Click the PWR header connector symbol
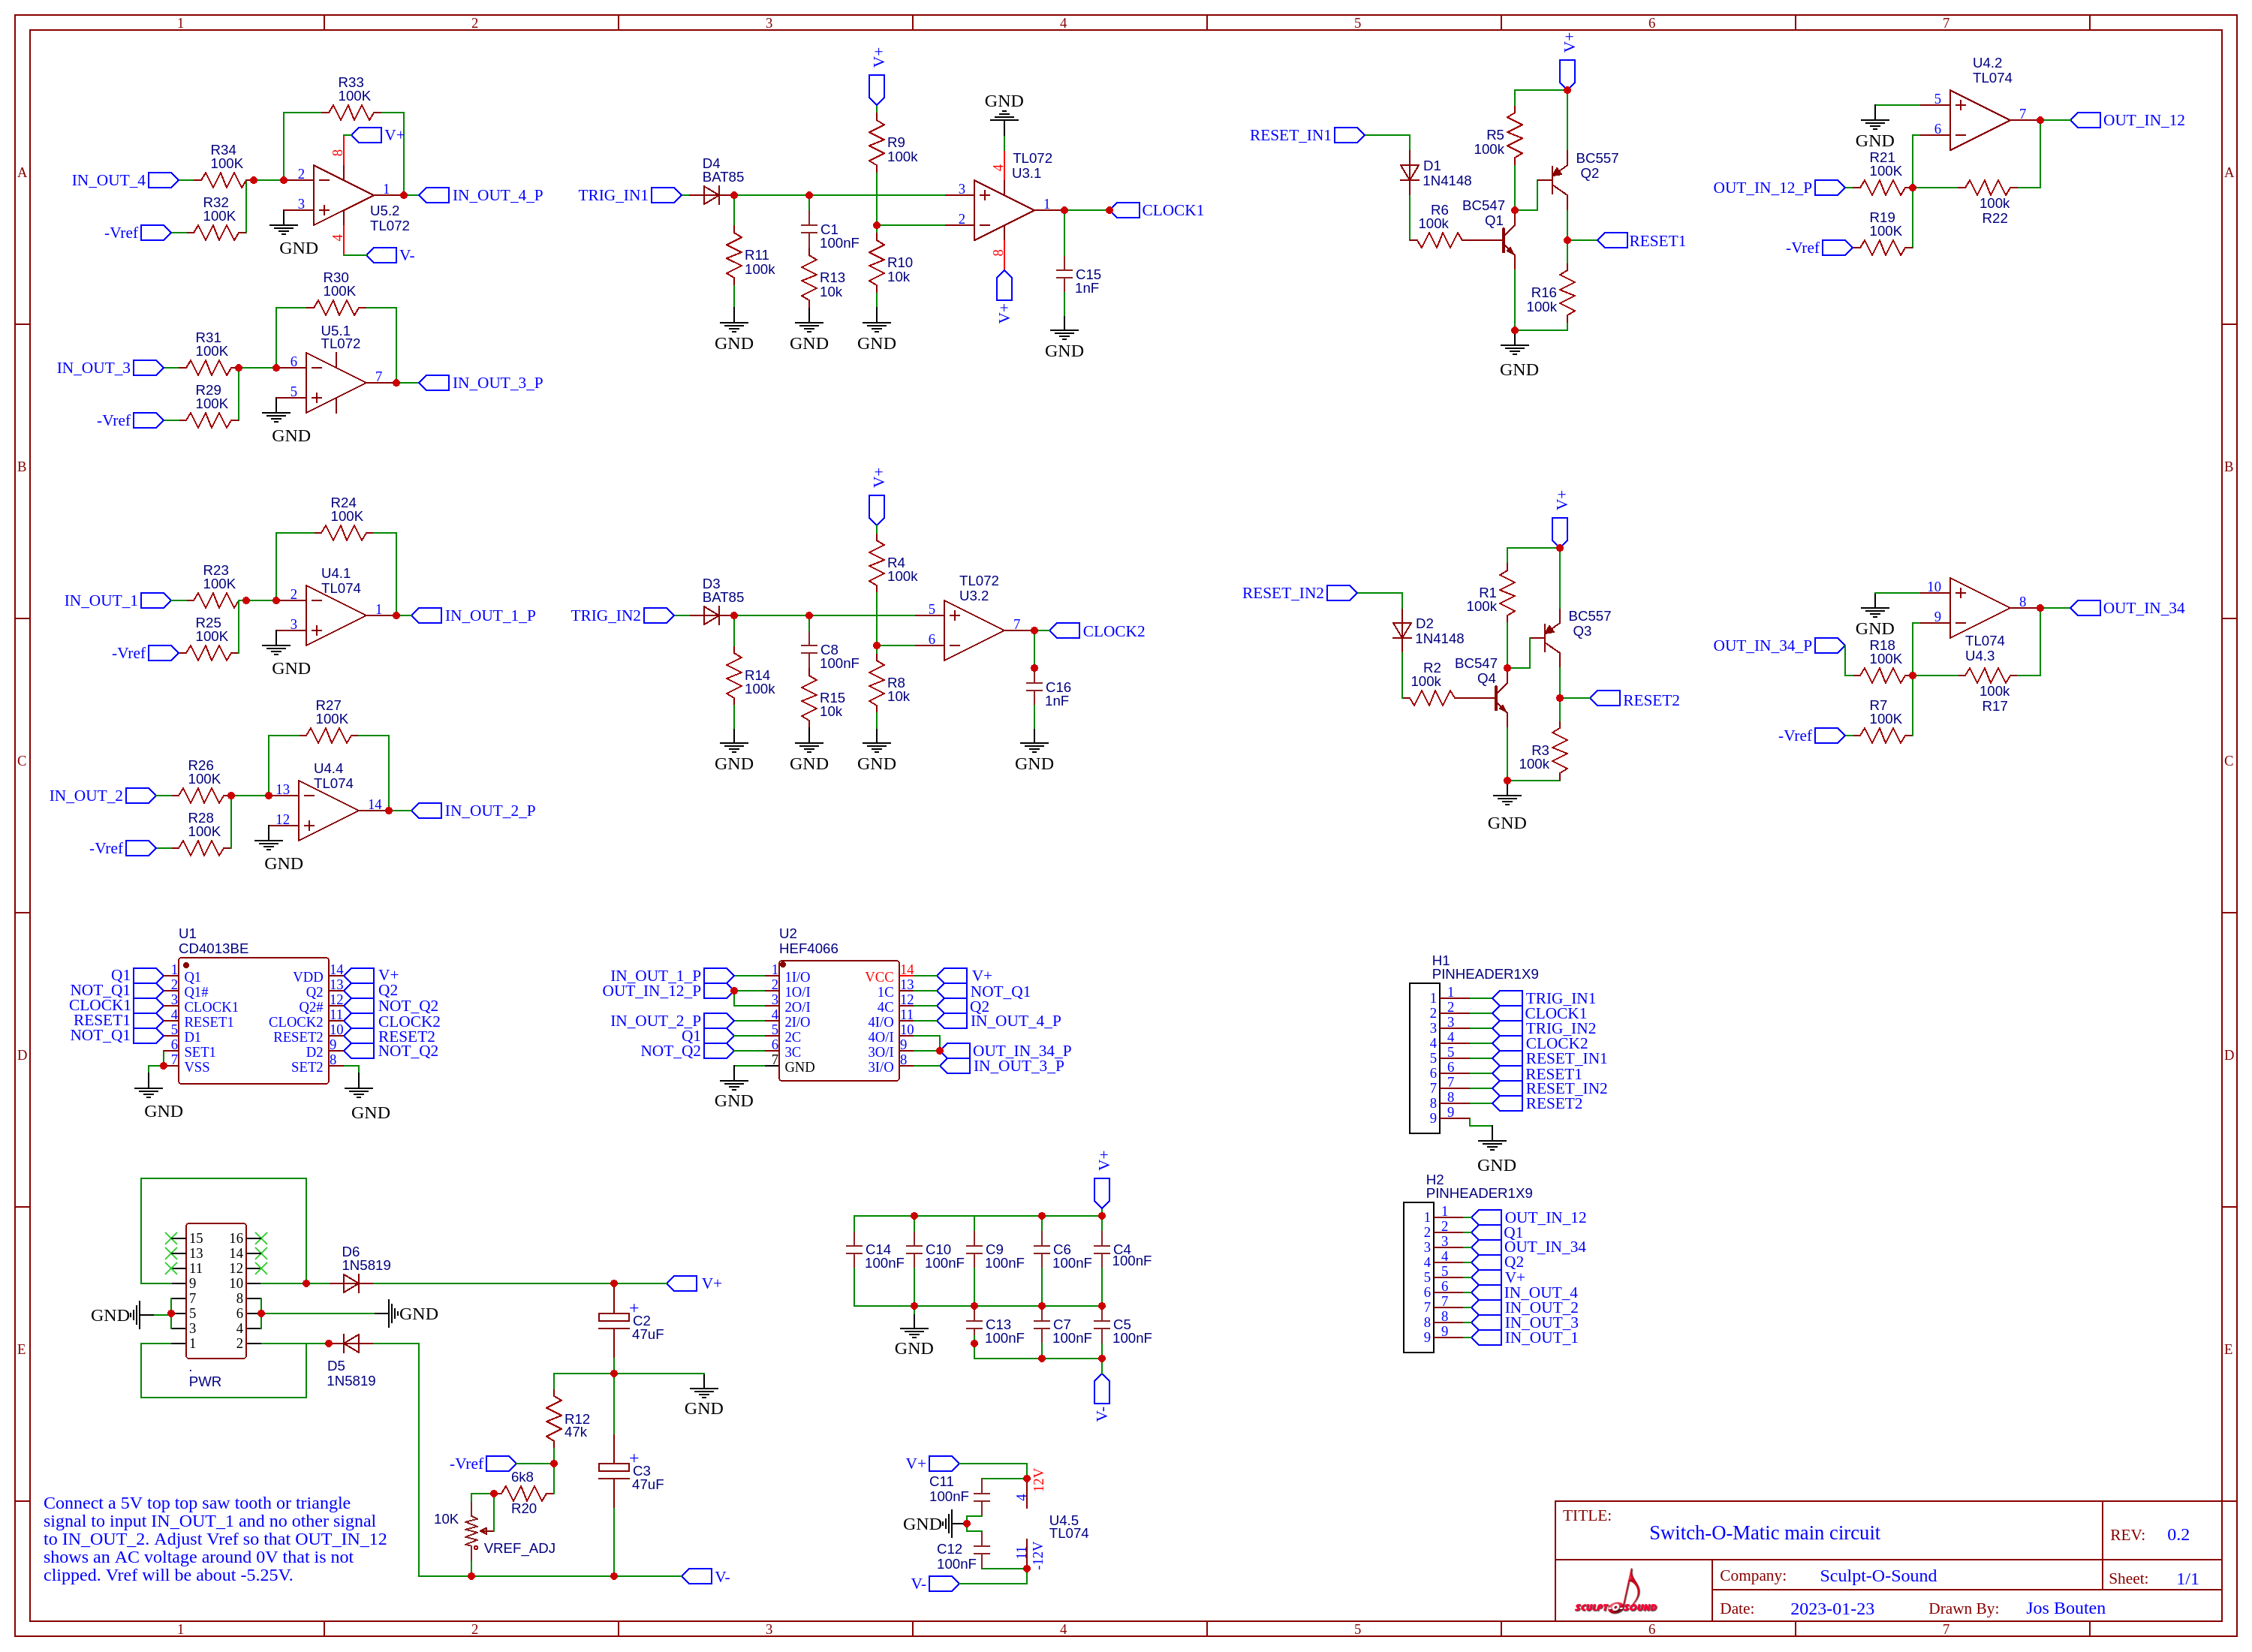 pyautogui.click(x=216, y=1291)
